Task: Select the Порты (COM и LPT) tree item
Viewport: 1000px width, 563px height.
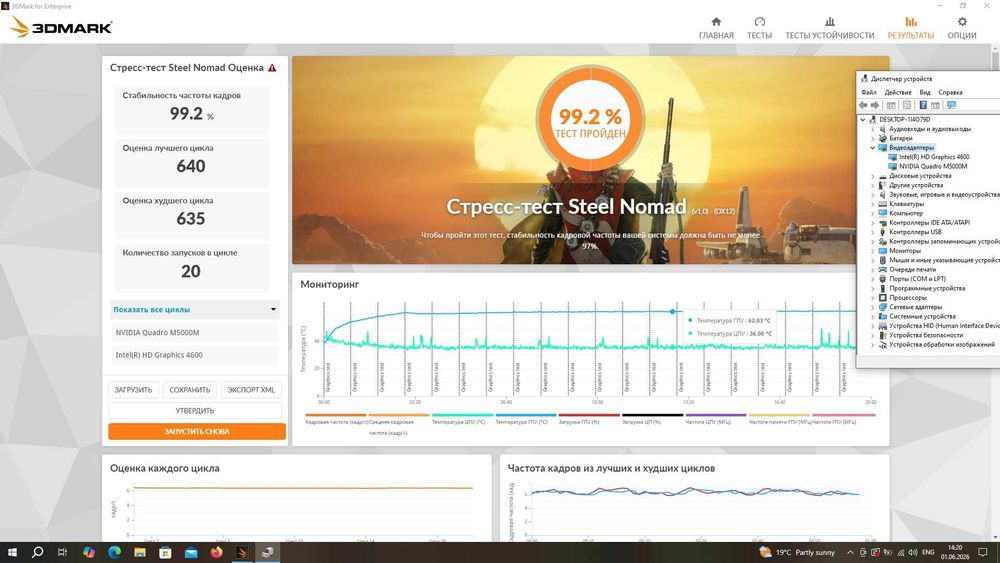Action: tap(917, 279)
